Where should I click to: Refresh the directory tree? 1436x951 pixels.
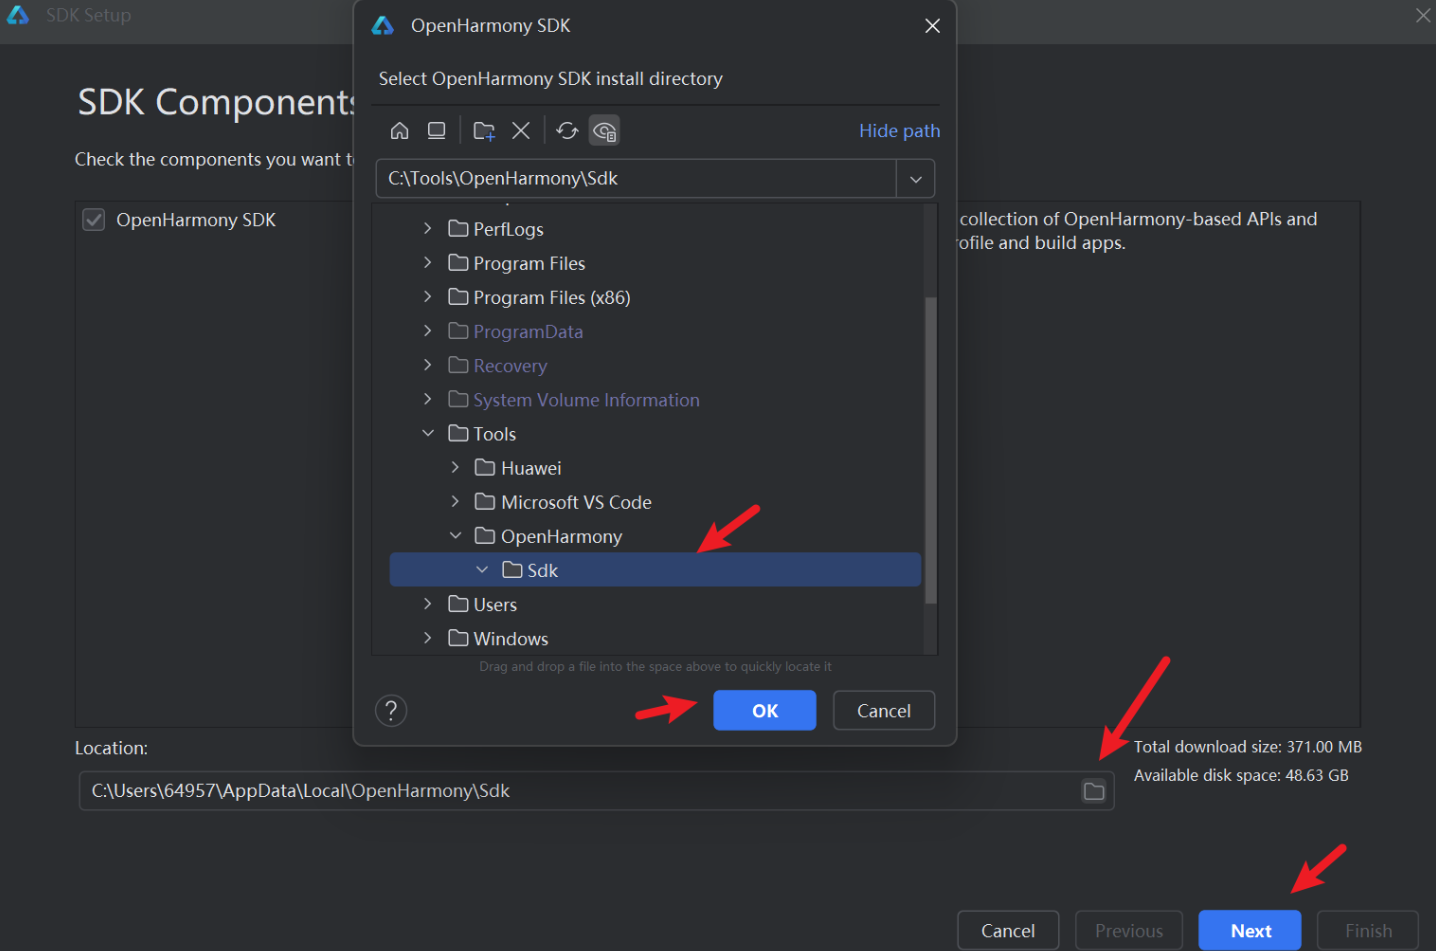tap(567, 131)
